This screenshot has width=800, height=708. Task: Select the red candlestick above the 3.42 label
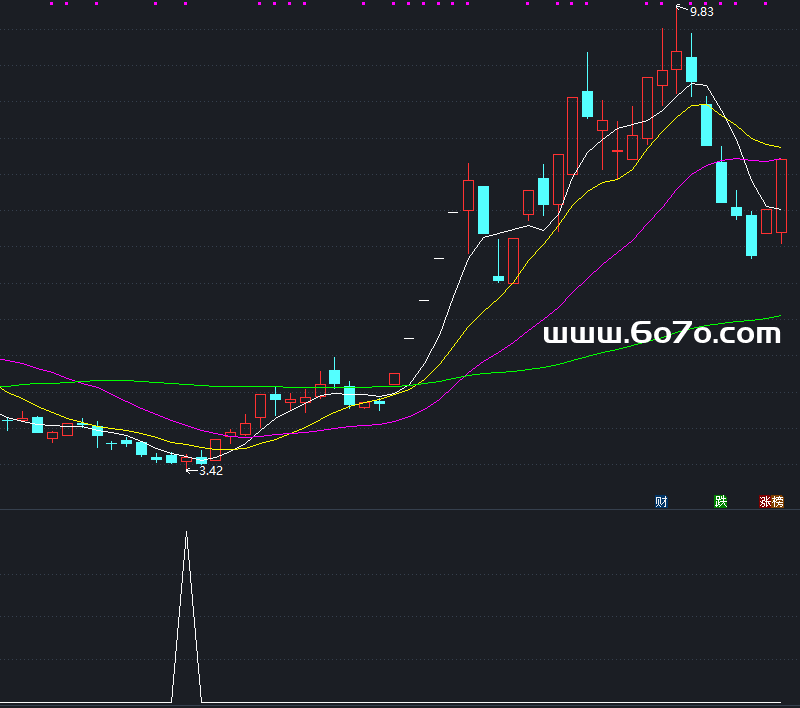click(215, 449)
